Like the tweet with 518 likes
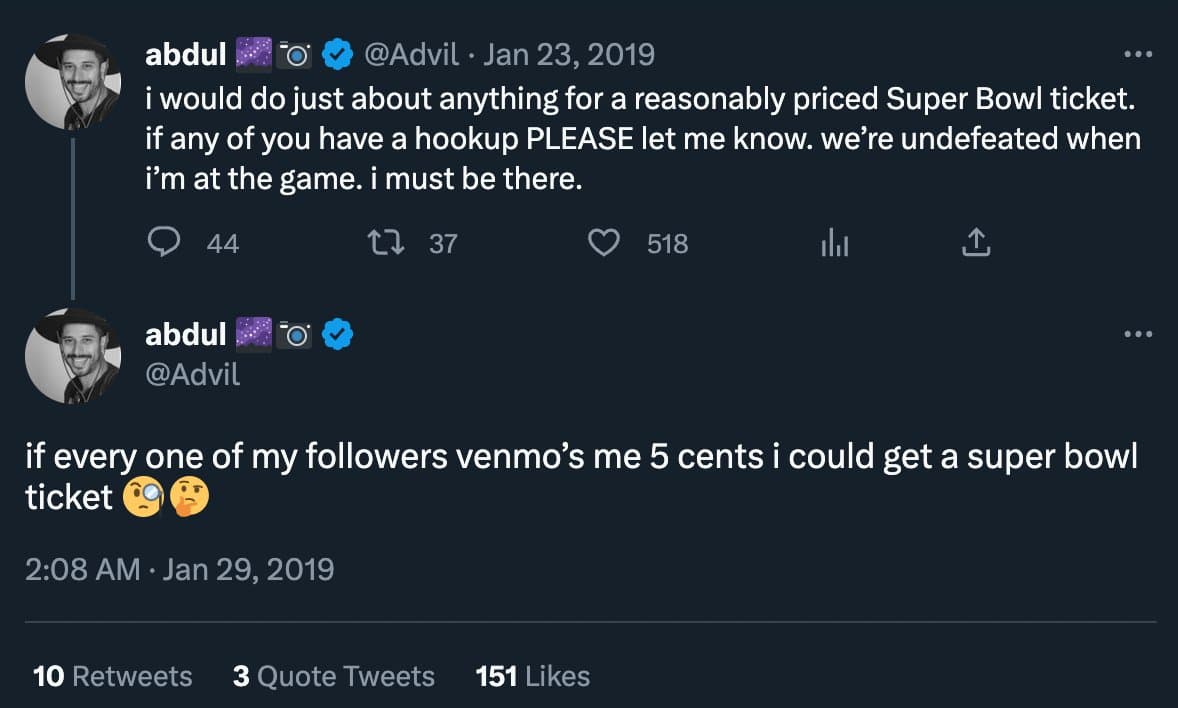1178x708 pixels. pyautogui.click(x=603, y=243)
